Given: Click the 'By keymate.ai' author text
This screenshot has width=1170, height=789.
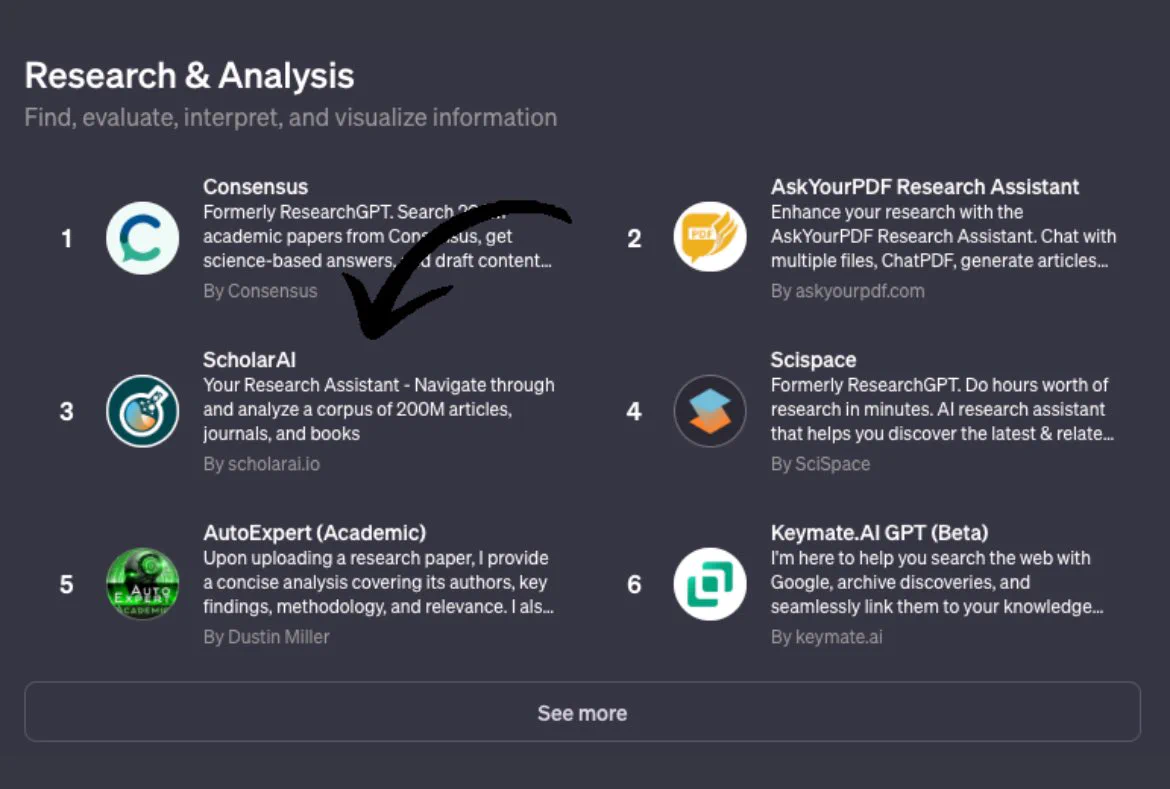Looking at the screenshot, I should tap(827, 637).
